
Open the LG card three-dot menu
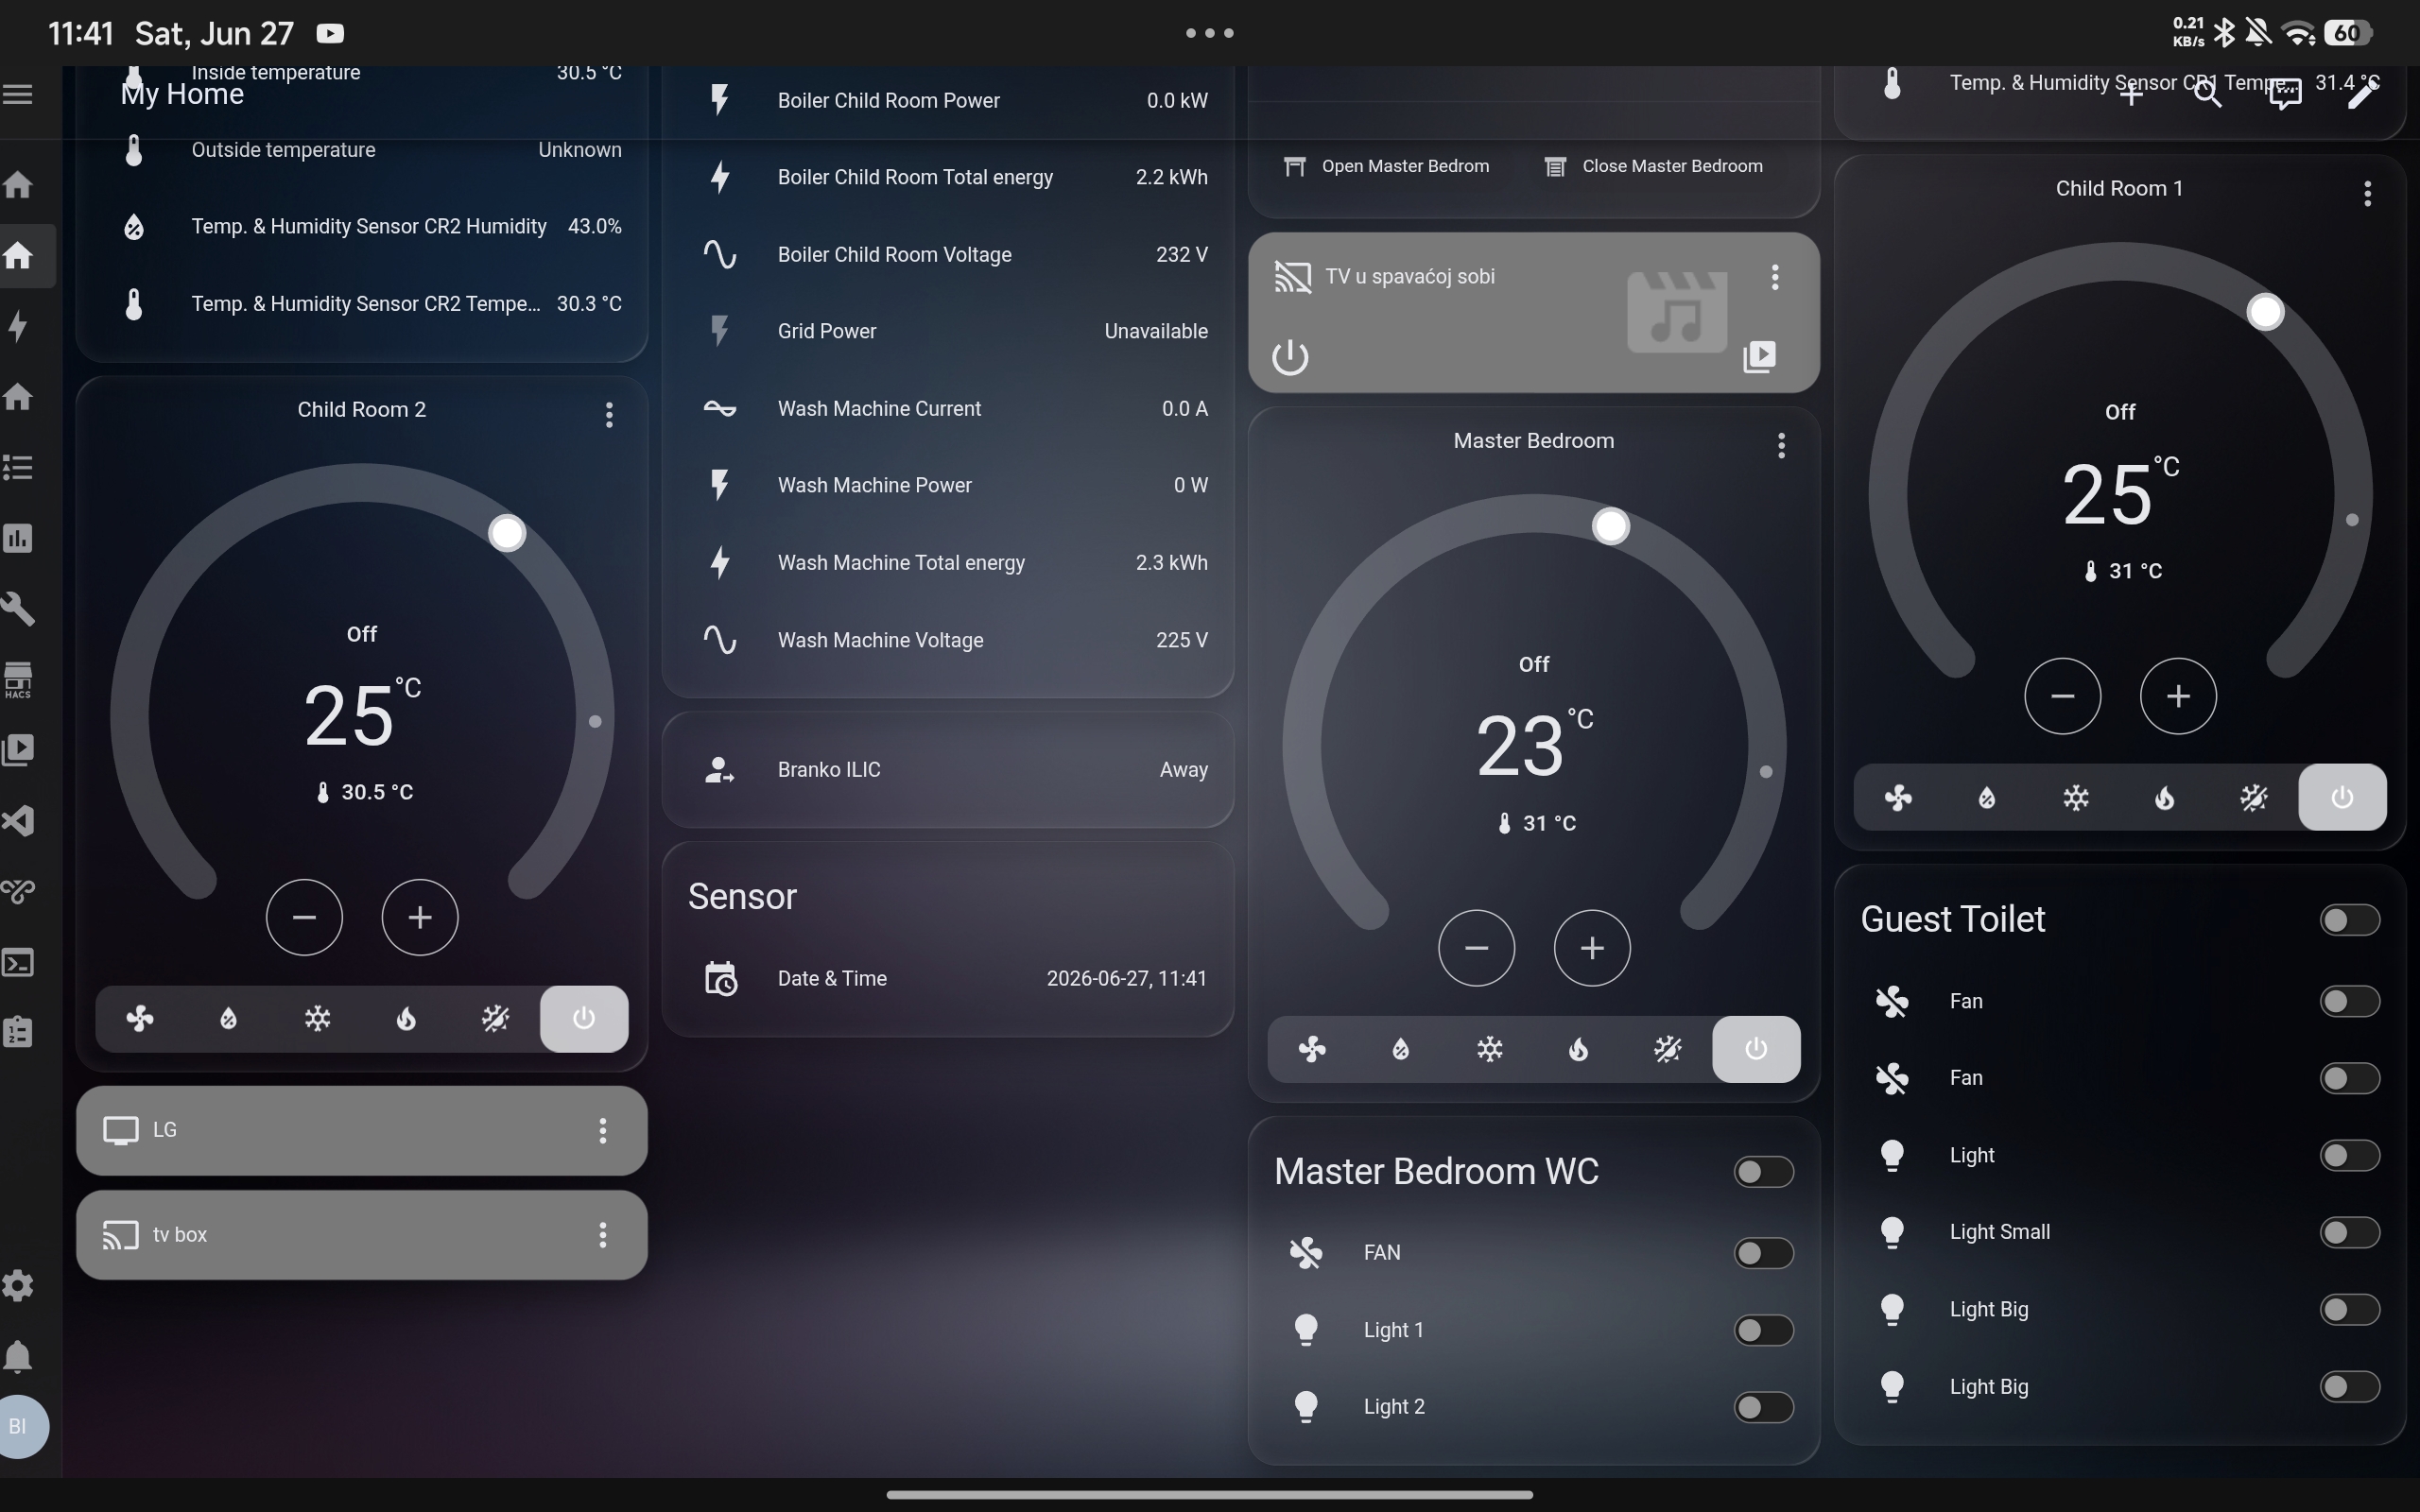pyautogui.click(x=602, y=1130)
